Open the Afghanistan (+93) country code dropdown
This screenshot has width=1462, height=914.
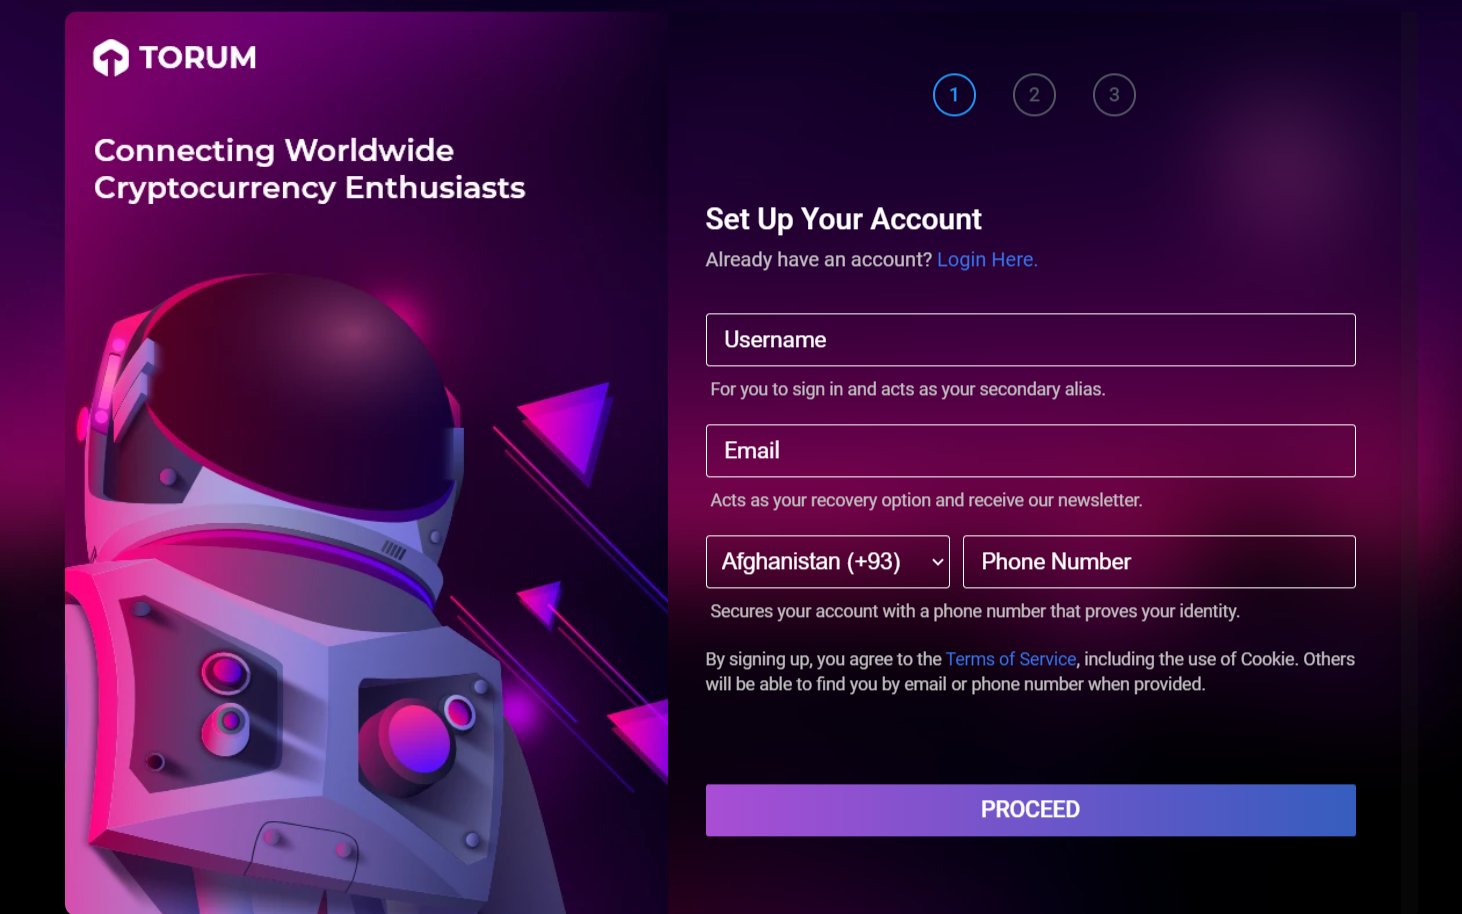(x=828, y=562)
